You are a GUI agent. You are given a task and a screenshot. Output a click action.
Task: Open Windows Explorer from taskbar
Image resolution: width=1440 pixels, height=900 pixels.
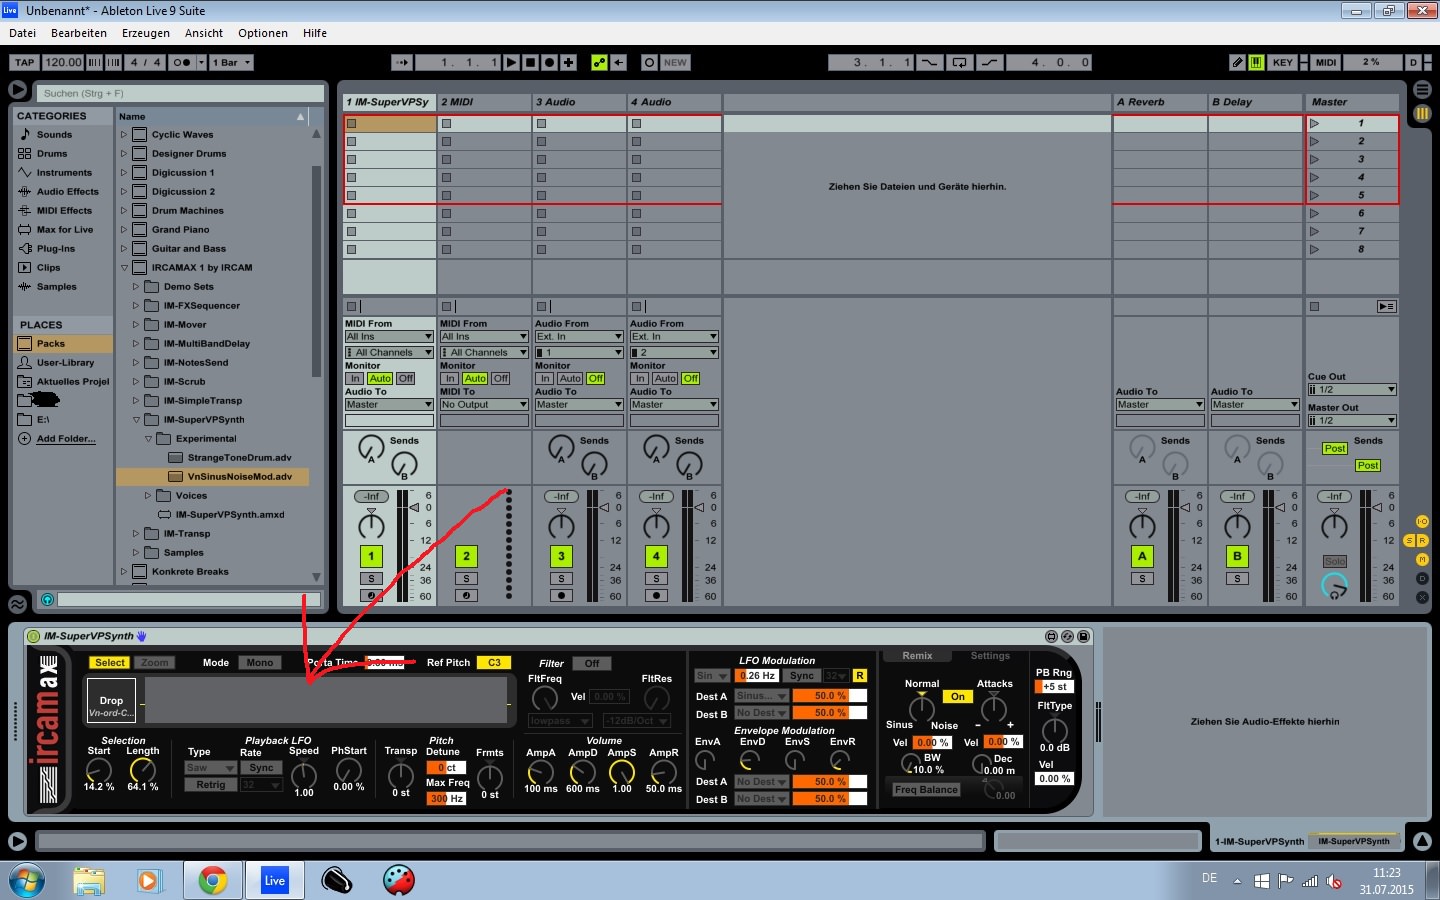click(88, 880)
